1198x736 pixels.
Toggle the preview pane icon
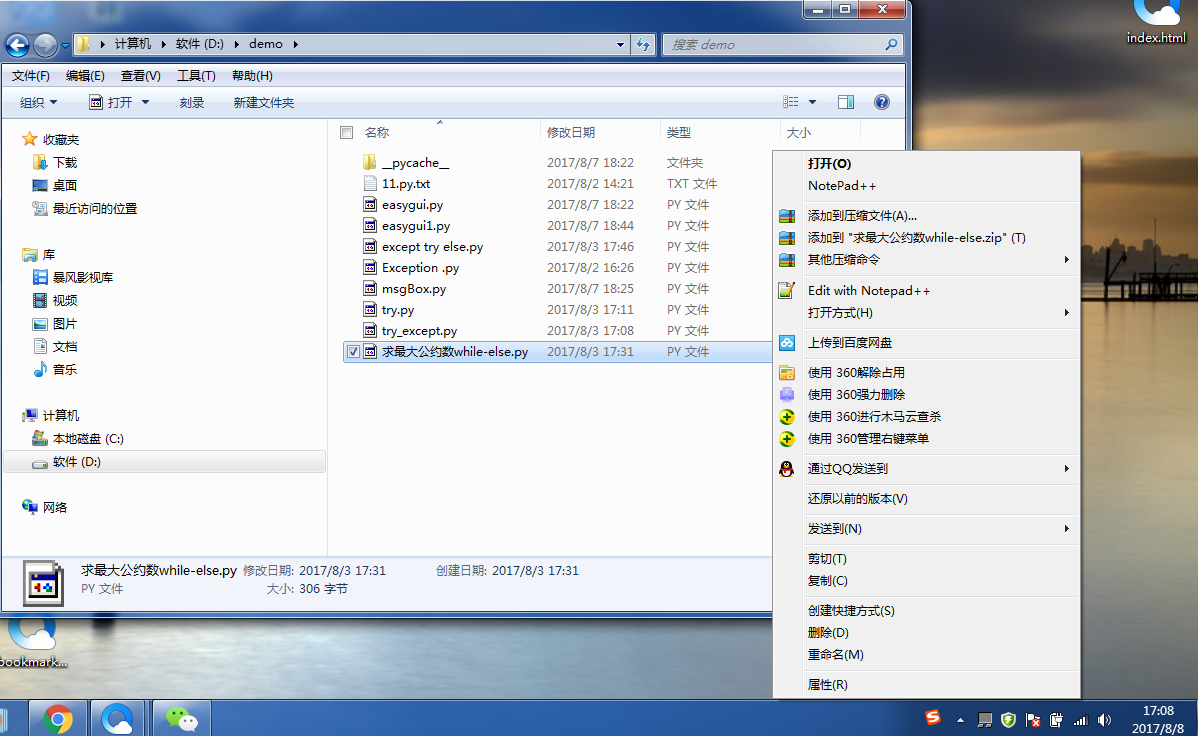coord(846,102)
